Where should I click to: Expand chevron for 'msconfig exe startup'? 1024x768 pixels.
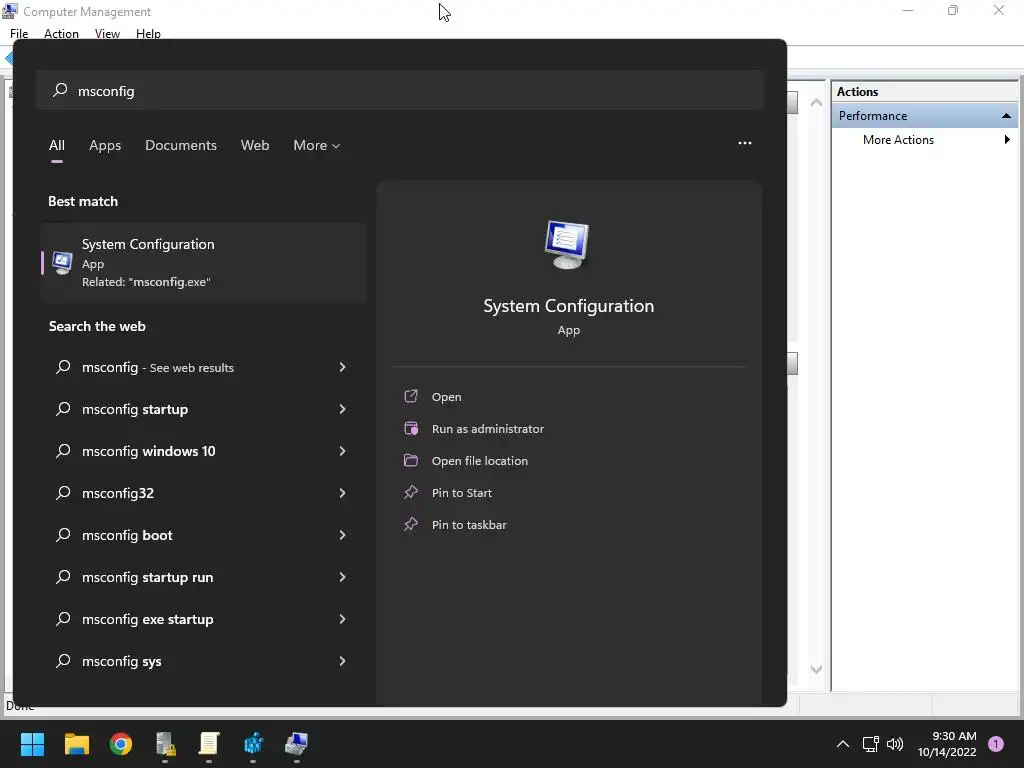[342, 619]
